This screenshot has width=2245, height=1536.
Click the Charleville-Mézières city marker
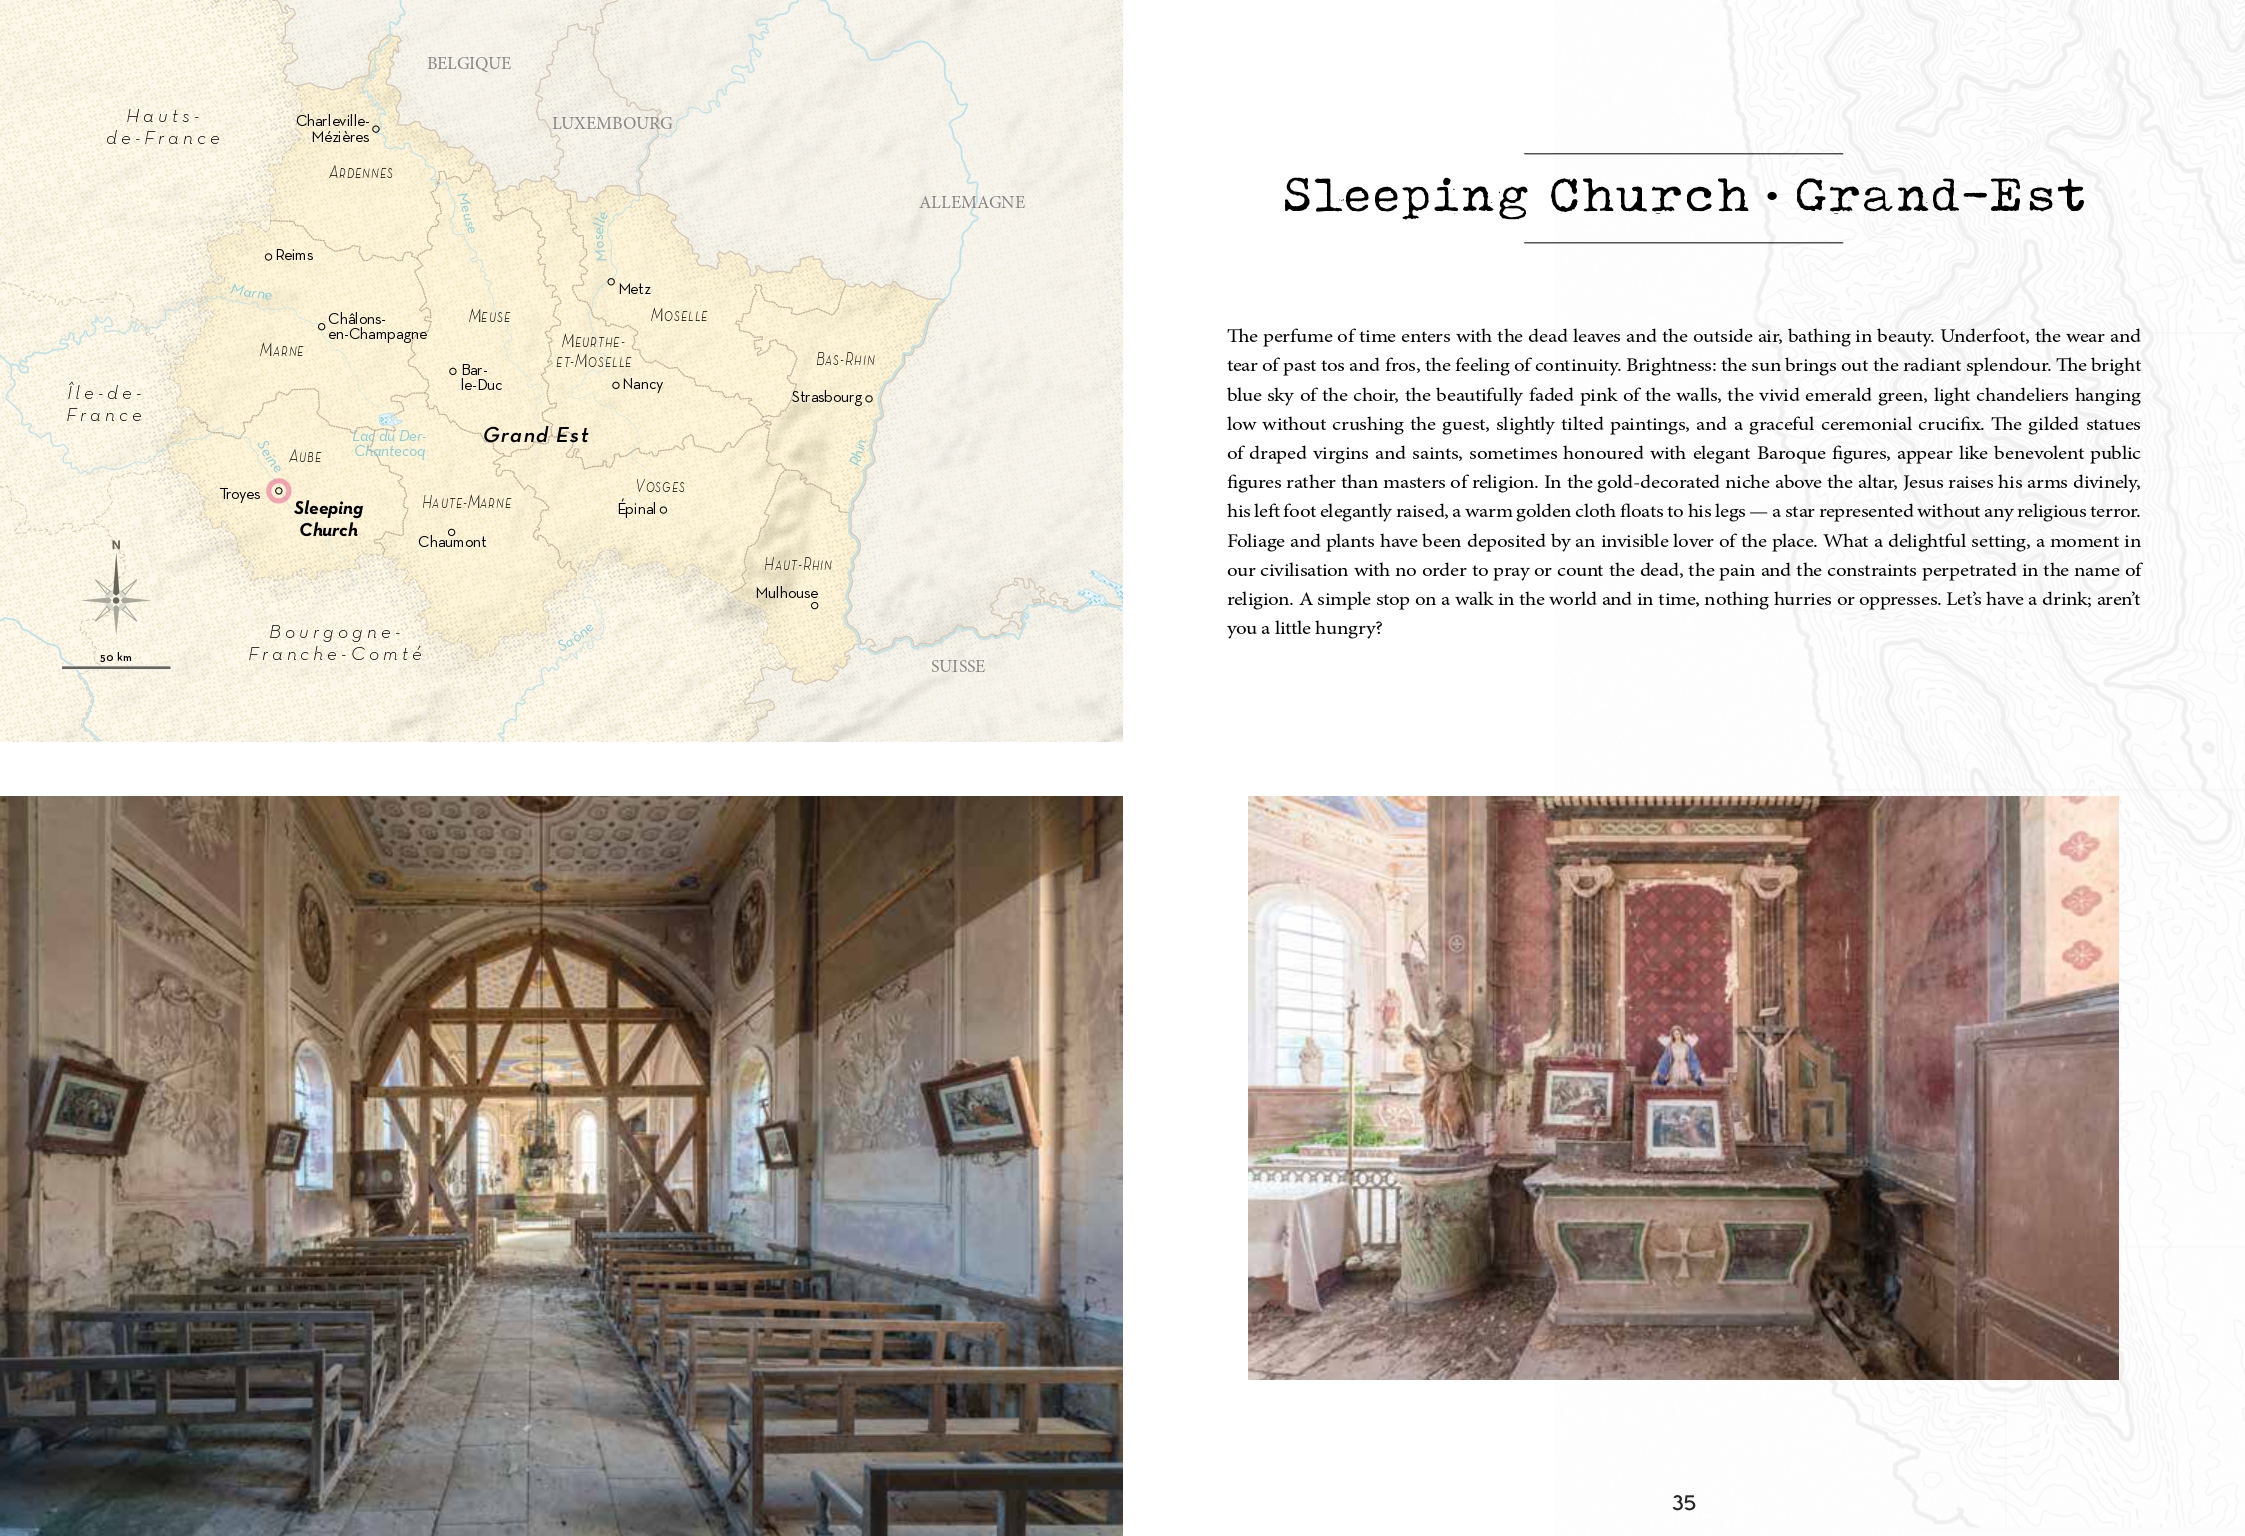pos(376,129)
